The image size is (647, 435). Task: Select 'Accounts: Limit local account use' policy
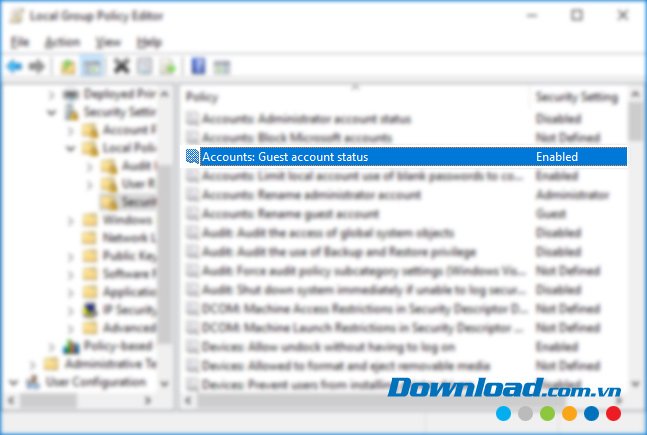(x=363, y=175)
